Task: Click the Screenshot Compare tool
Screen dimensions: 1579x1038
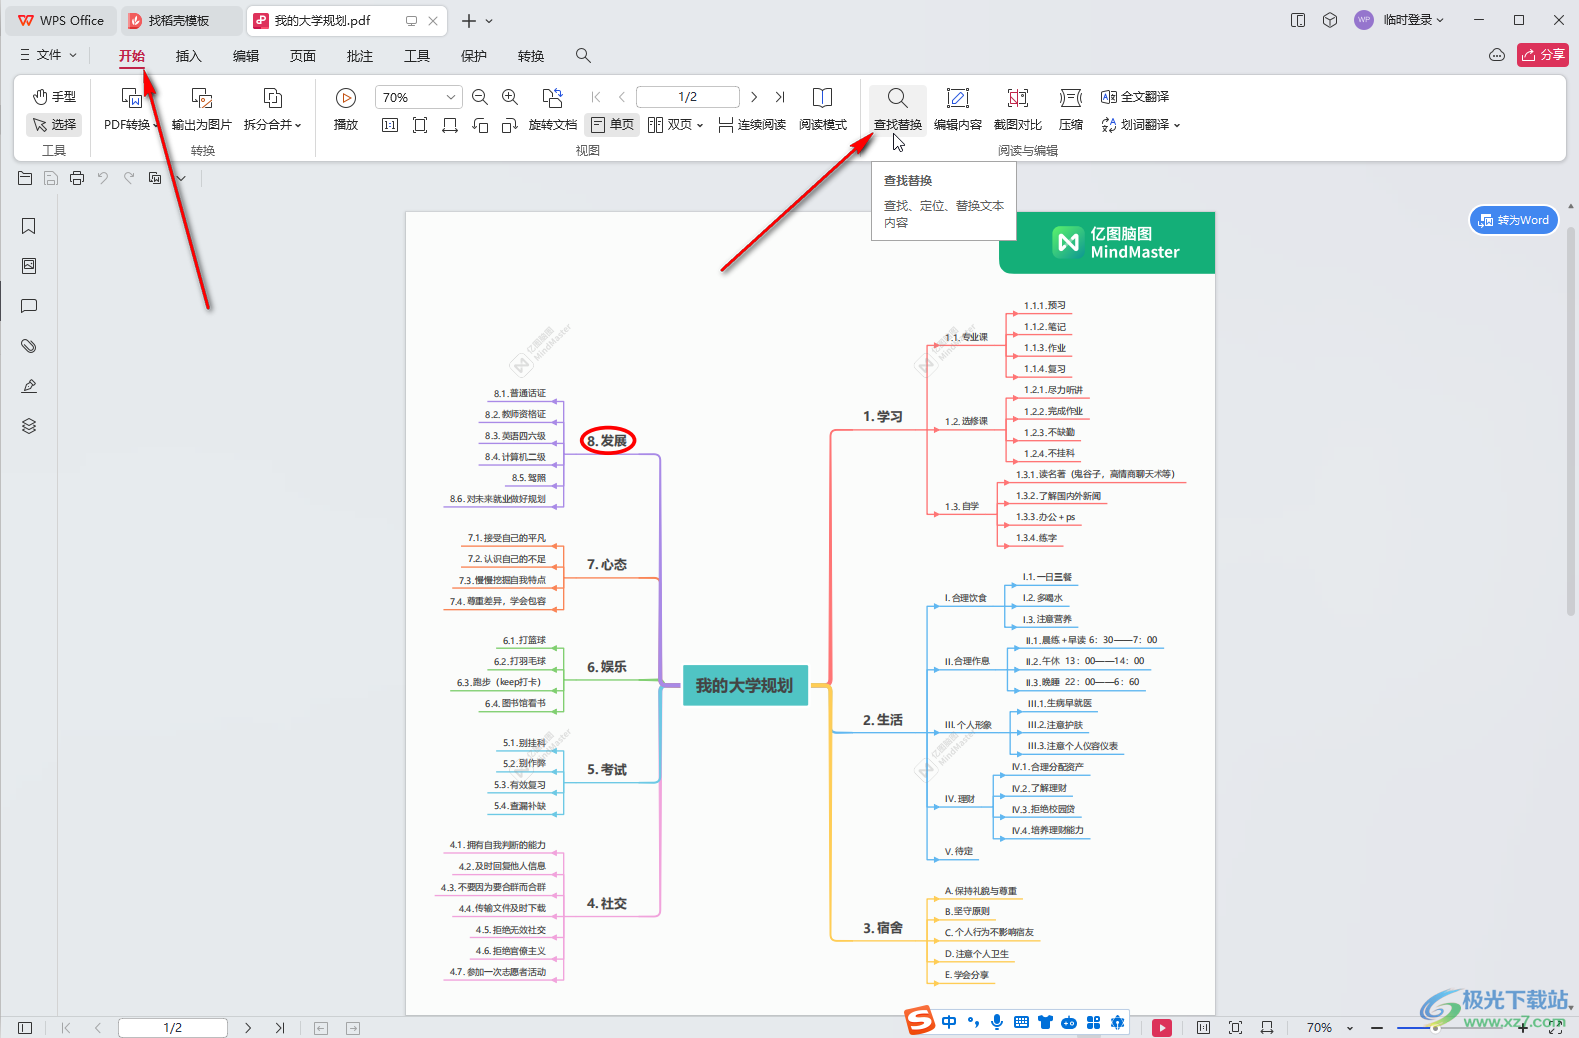Action: 1018,110
